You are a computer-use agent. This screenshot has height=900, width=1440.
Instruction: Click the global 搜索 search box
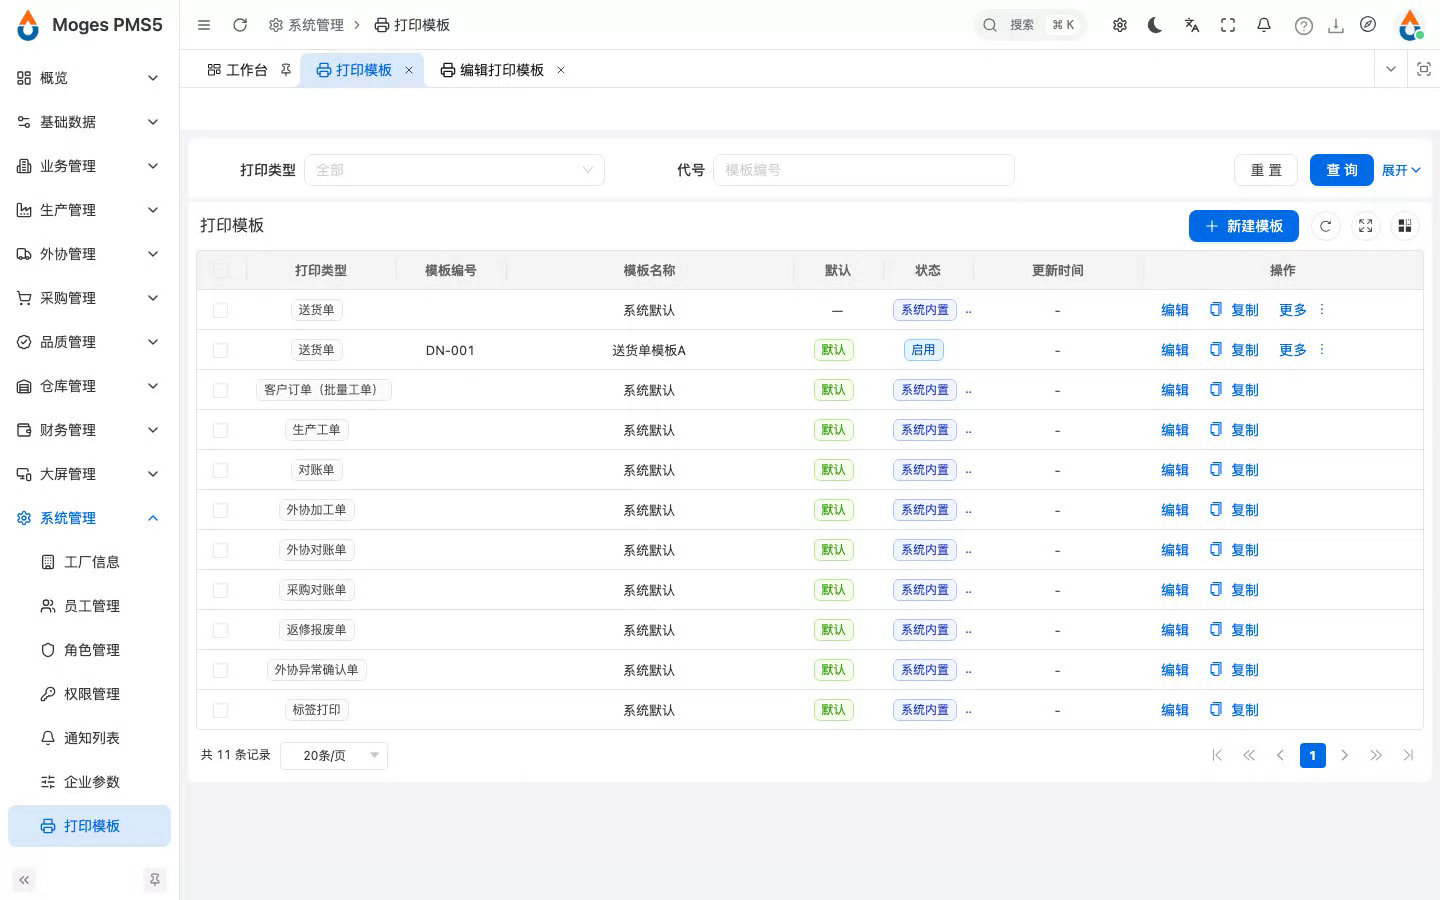pos(1030,25)
